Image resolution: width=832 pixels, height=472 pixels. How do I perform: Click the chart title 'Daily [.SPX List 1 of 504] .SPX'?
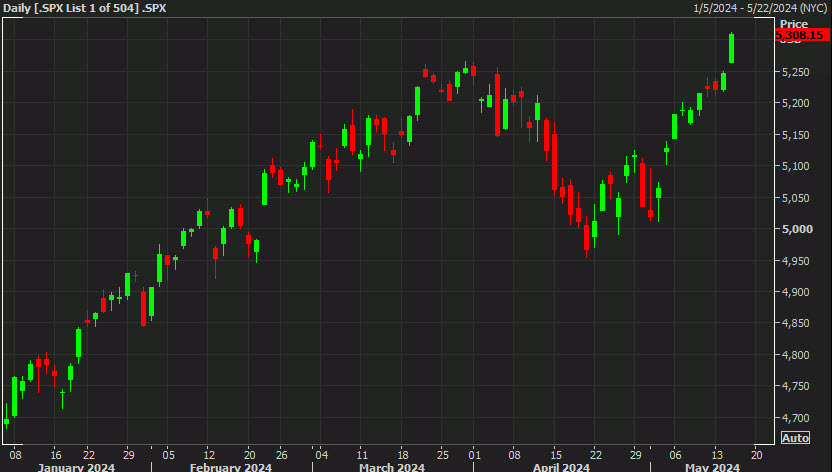coord(84,8)
